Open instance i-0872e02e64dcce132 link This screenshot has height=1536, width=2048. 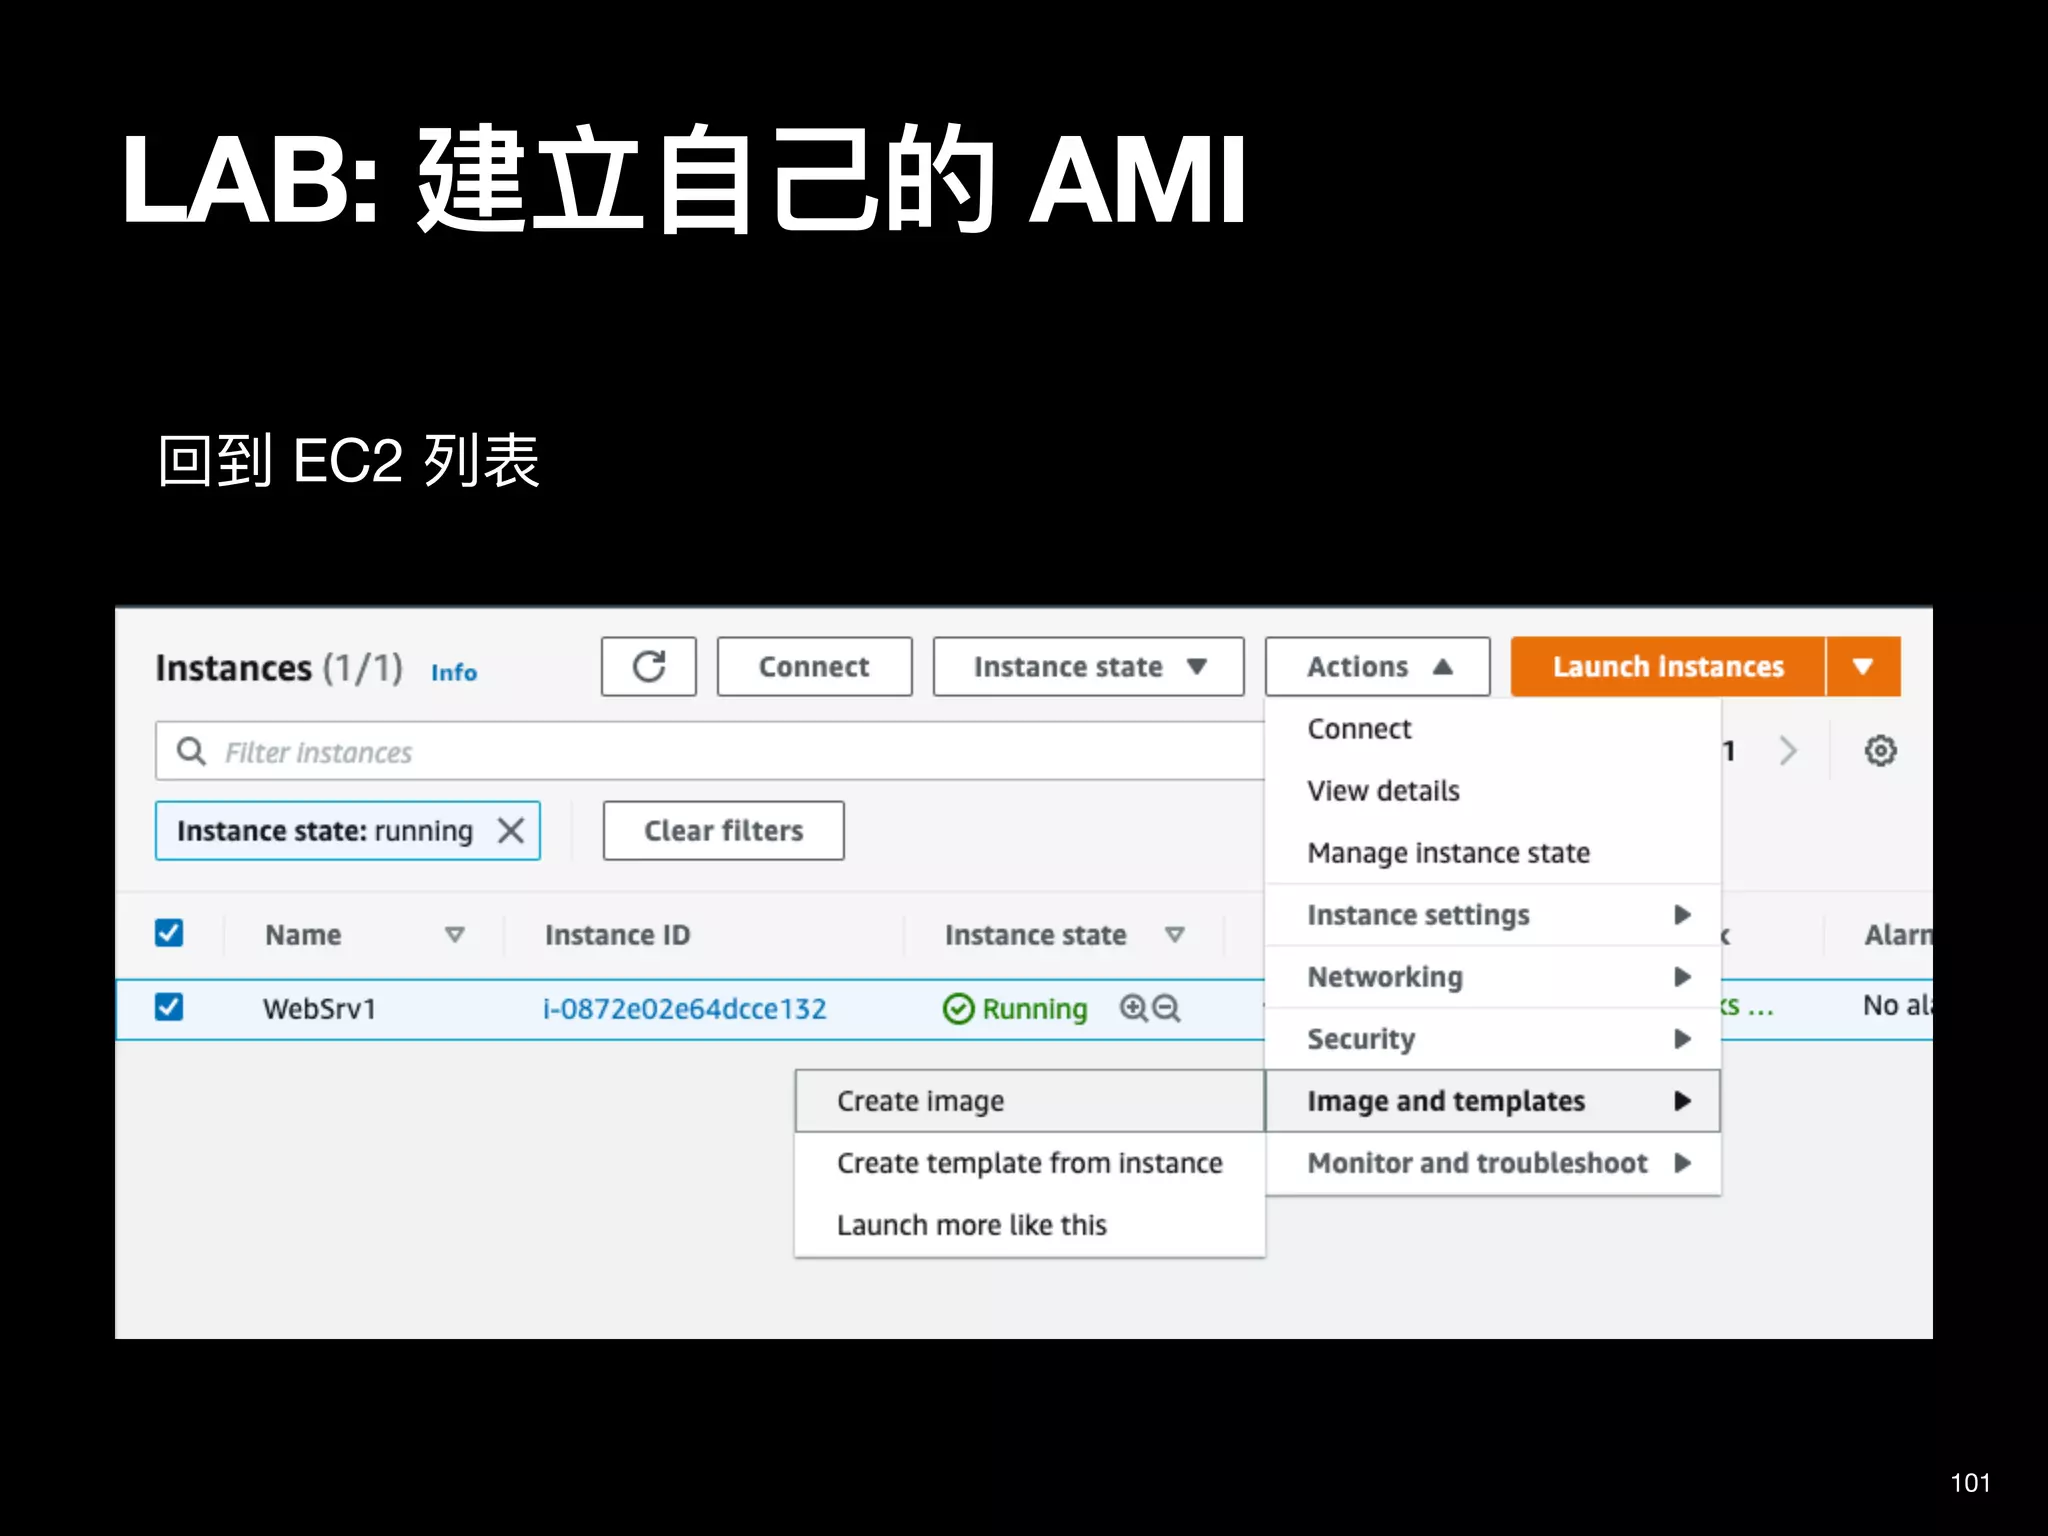pyautogui.click(x=685, y=1008)
